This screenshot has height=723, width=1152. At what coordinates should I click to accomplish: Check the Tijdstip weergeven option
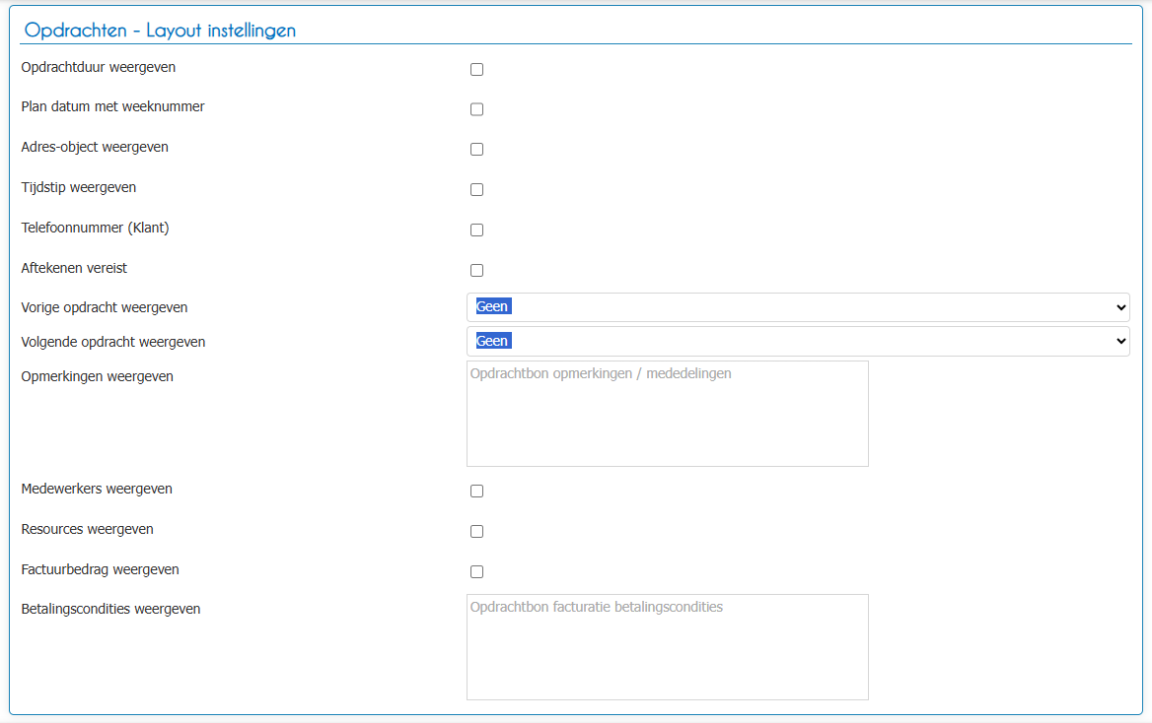coord(477,190)
